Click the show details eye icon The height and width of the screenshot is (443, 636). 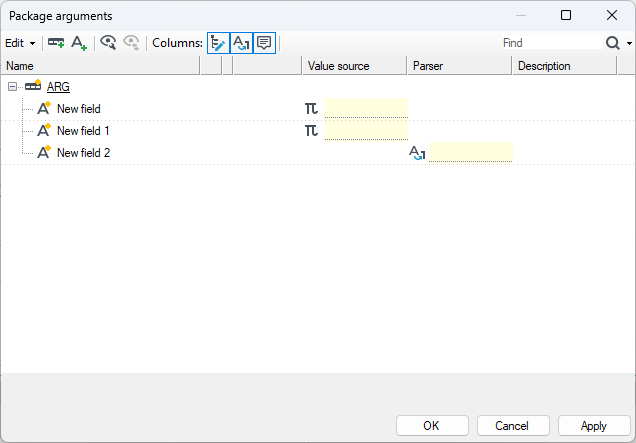pos(108,43)
